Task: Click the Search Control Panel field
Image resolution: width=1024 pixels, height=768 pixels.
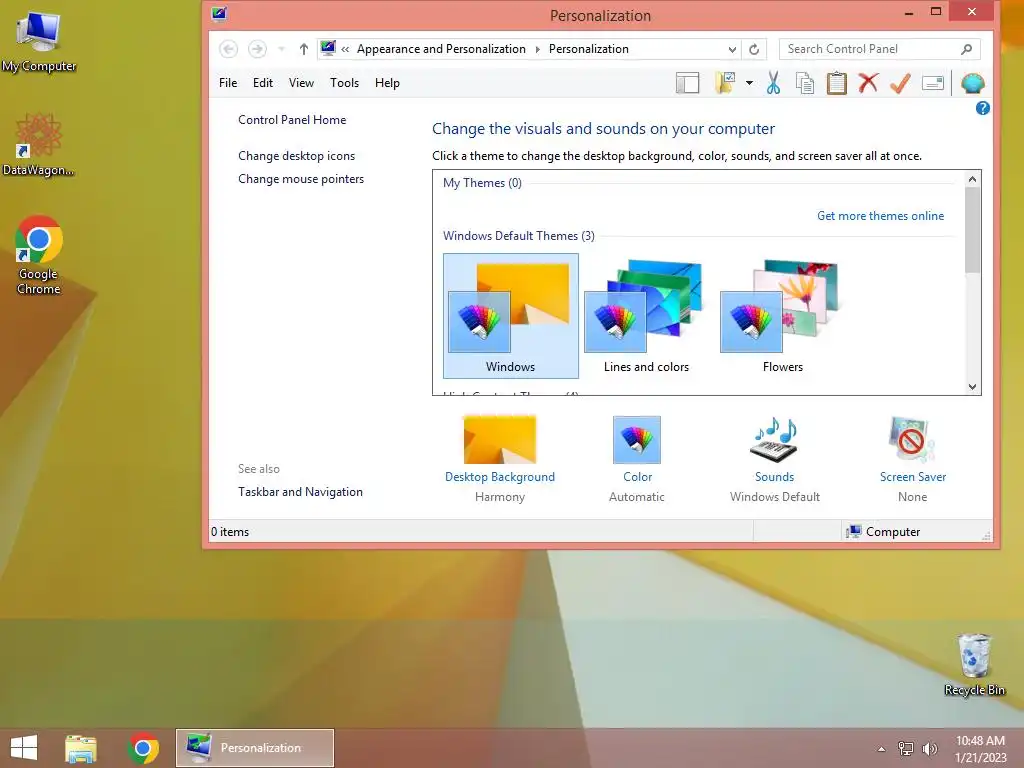Action: click(880, 49)
